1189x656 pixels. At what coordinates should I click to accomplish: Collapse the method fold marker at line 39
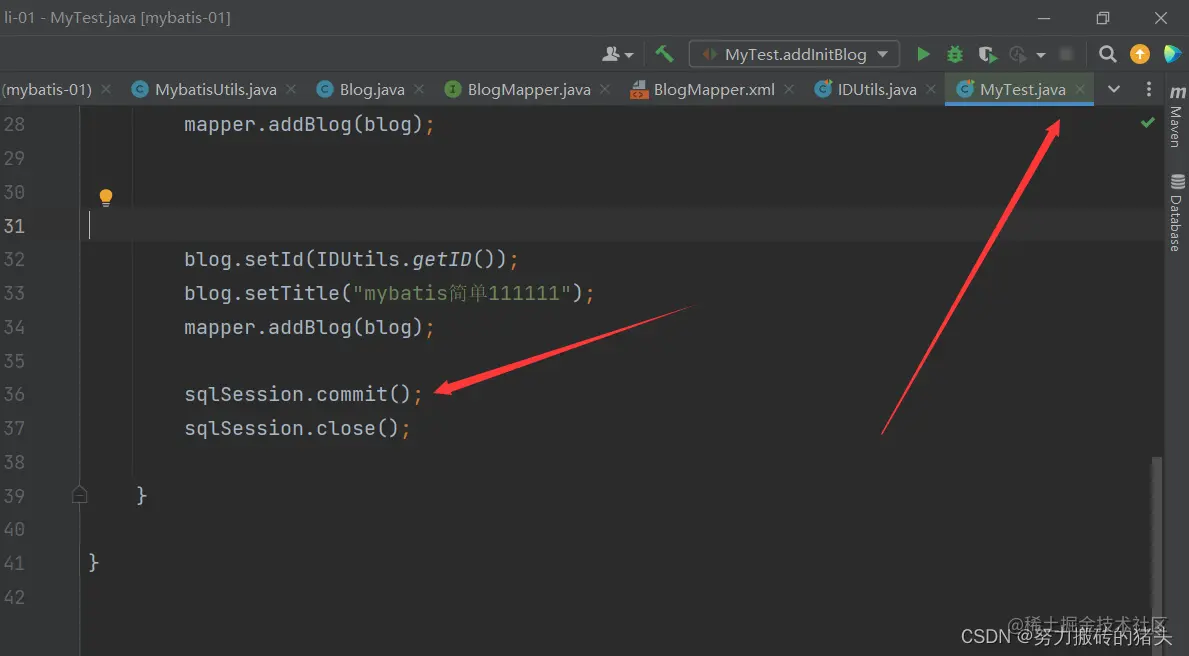point(80,495)
